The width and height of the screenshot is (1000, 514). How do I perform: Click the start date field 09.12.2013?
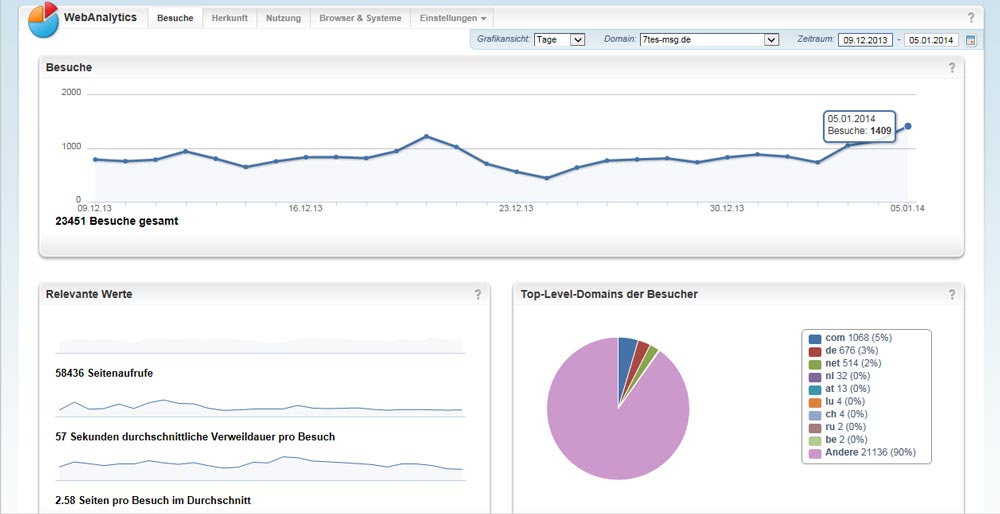click(x=864, y=40)
